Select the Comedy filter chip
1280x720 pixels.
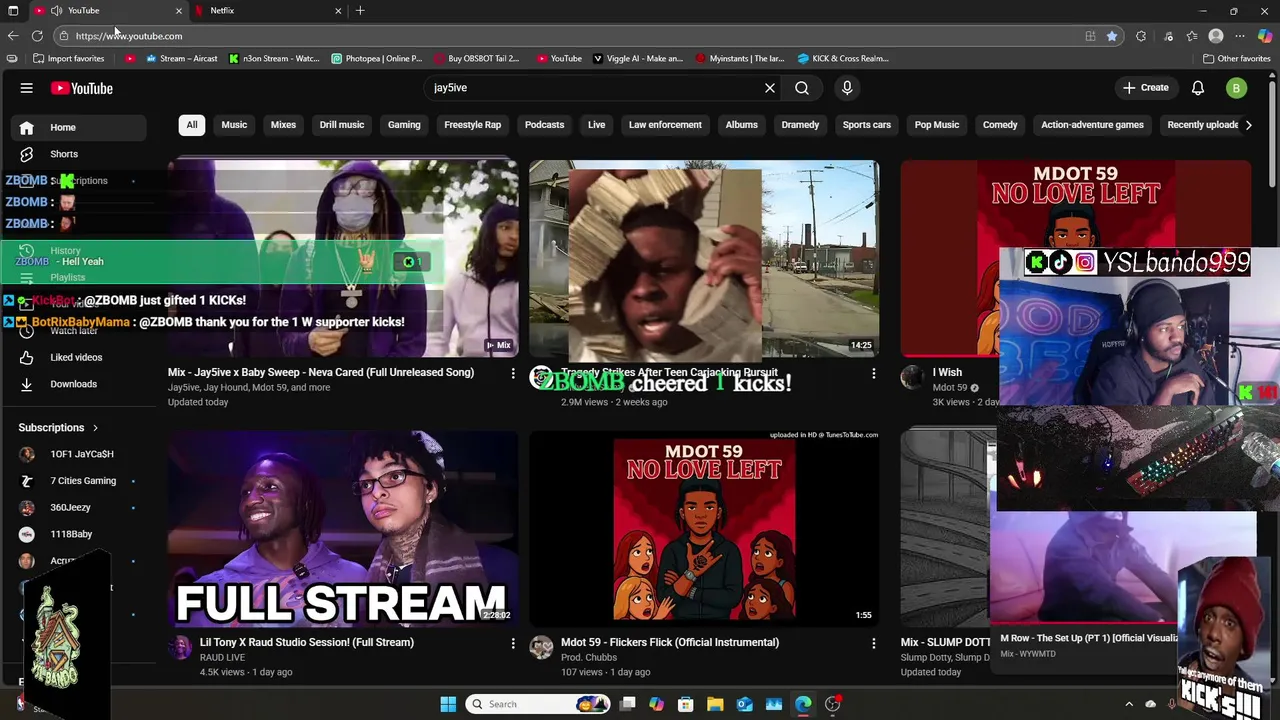1000,125
